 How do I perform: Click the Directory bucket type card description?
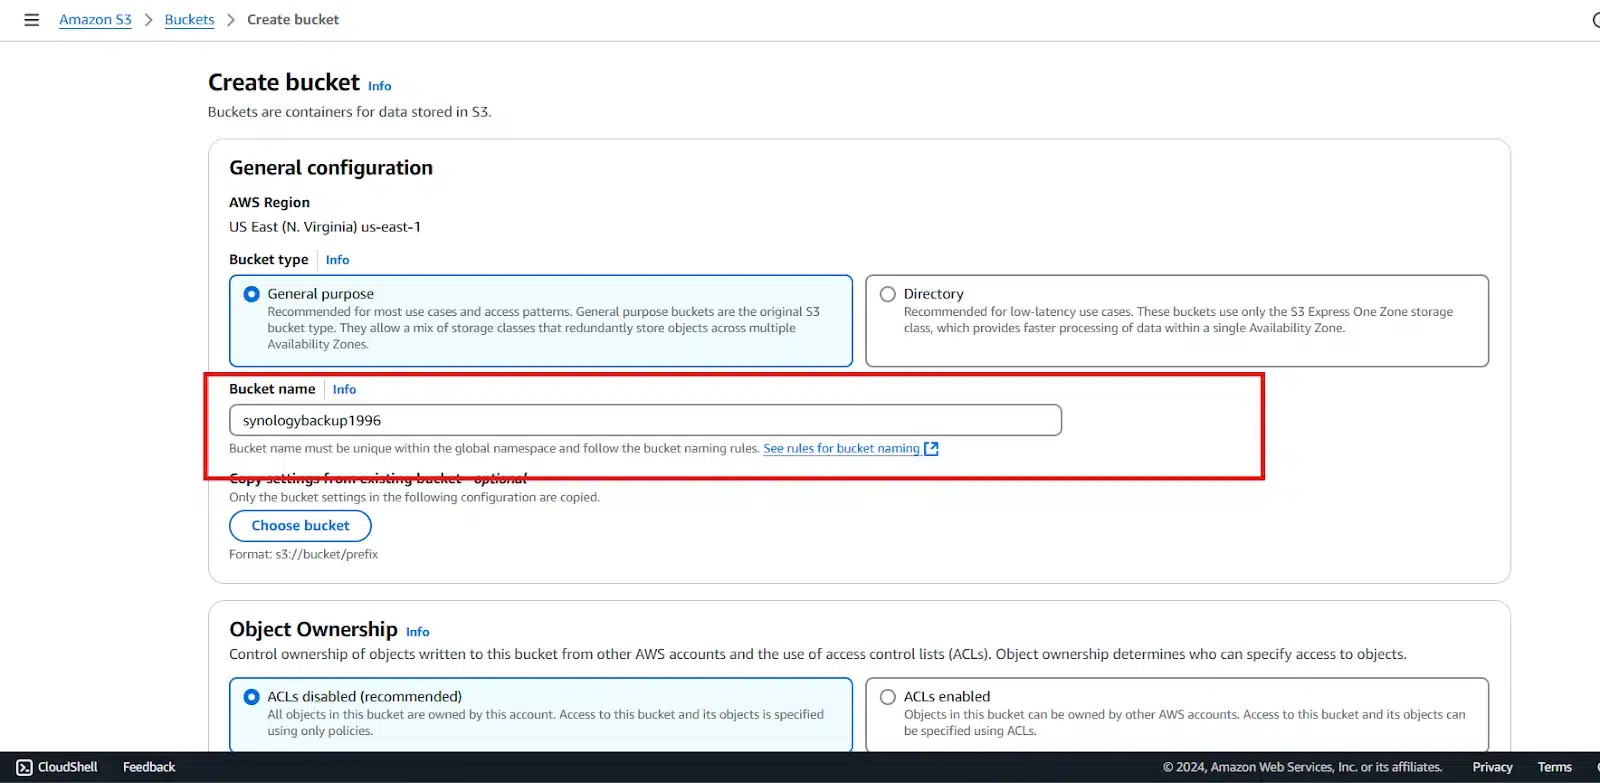tap(1177, 320)
